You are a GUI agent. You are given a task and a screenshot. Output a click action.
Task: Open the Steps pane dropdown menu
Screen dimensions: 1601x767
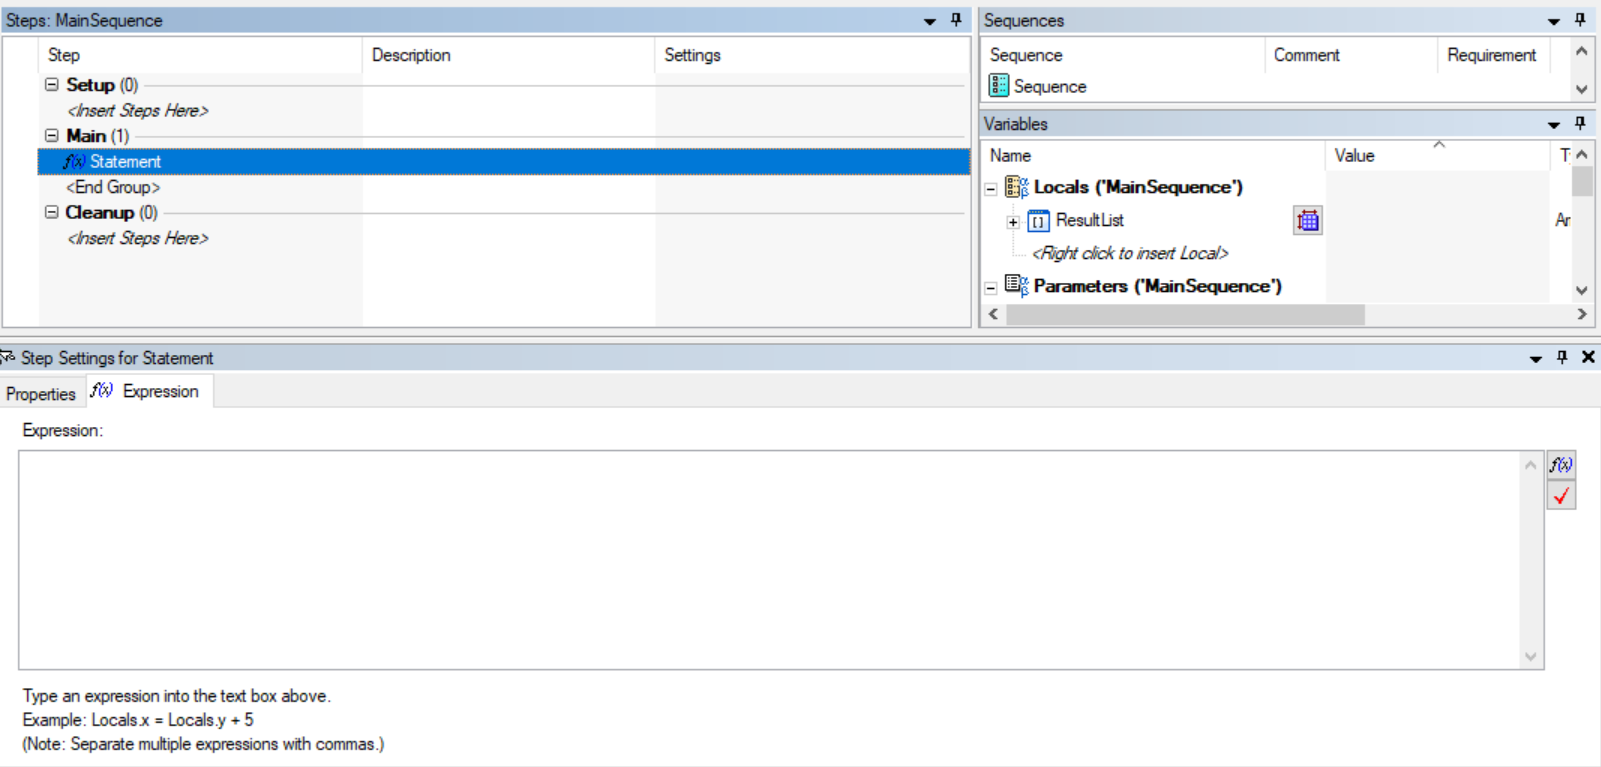pyautogui.click(x=930, y=21)
